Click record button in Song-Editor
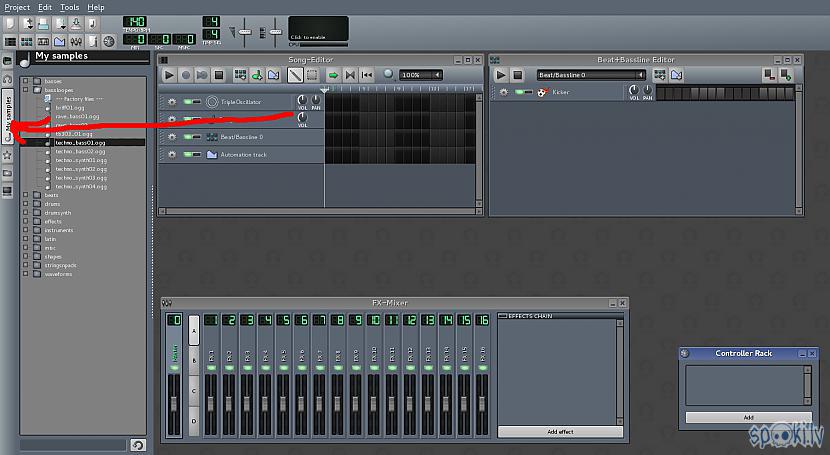This screenshot has width=830, height=455. [185, 75]
